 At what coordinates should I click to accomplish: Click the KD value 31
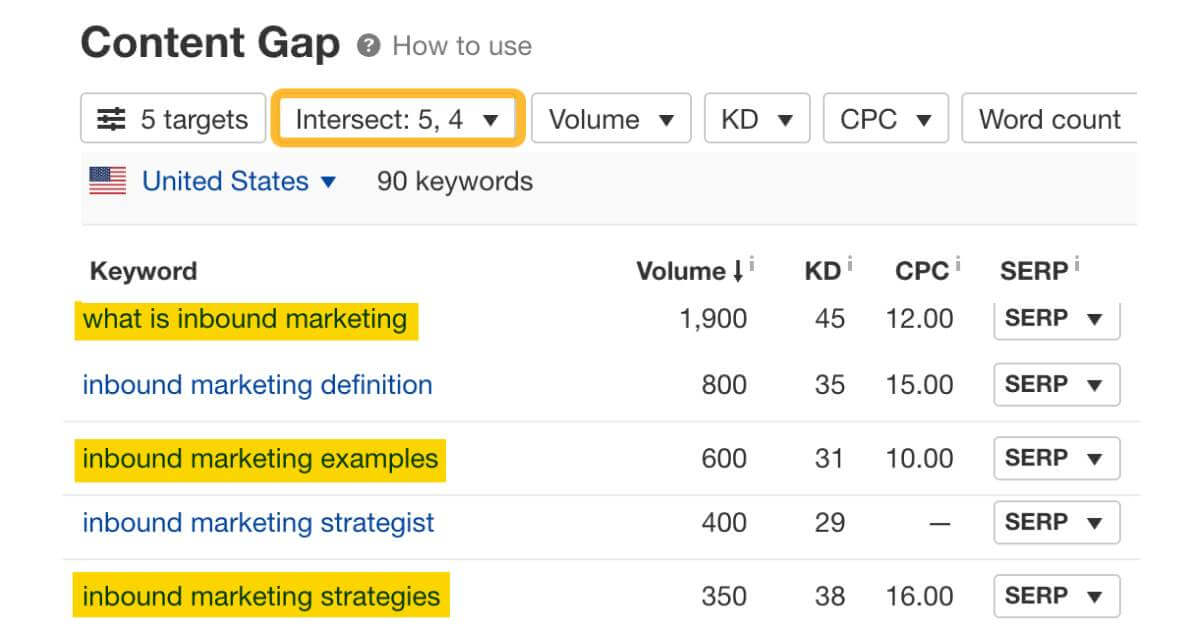(829, 459)
